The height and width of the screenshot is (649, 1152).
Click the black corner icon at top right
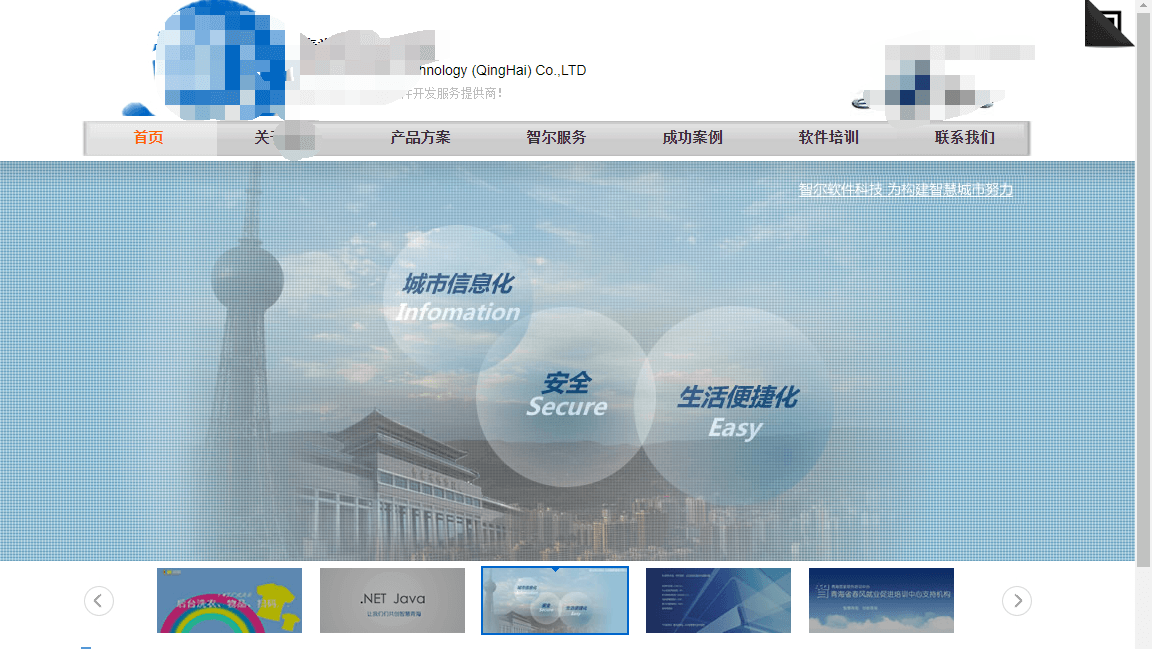point(1109,23)
